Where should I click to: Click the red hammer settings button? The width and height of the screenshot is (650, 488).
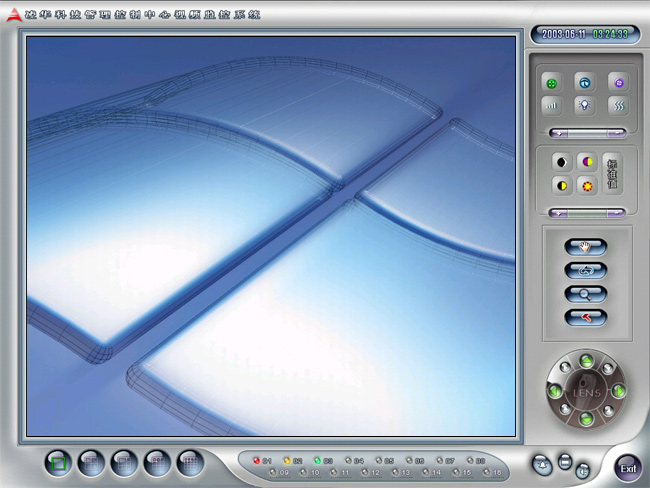(586, 317)
